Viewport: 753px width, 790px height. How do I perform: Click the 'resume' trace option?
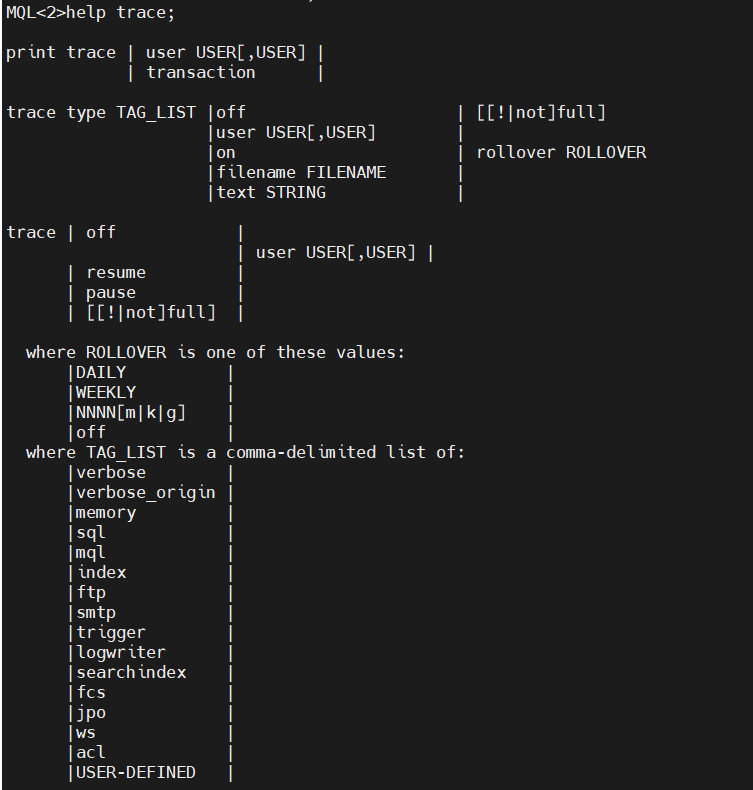click(x=116, y=273)
